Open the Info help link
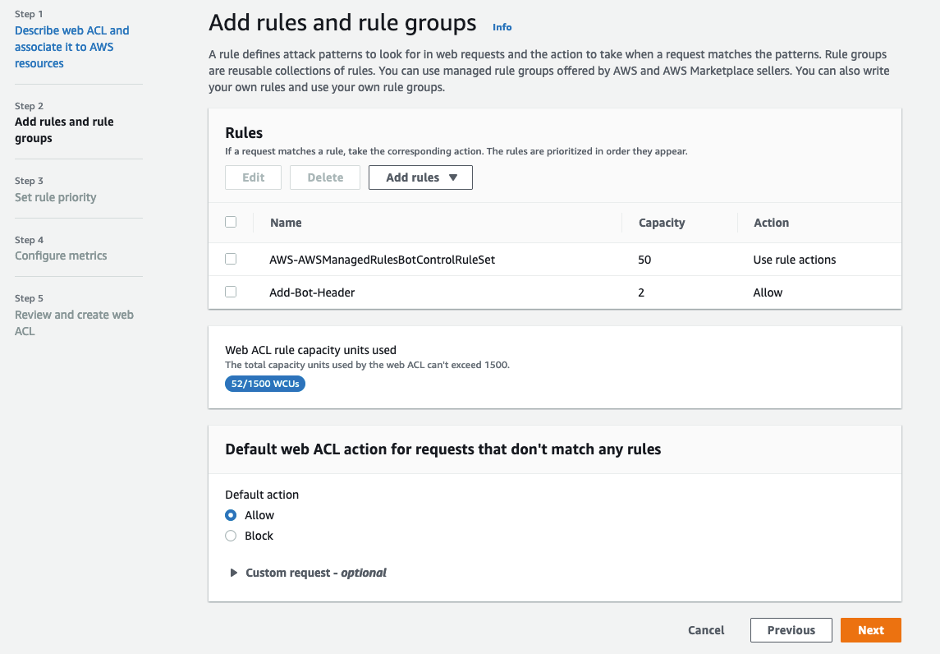 502,26
